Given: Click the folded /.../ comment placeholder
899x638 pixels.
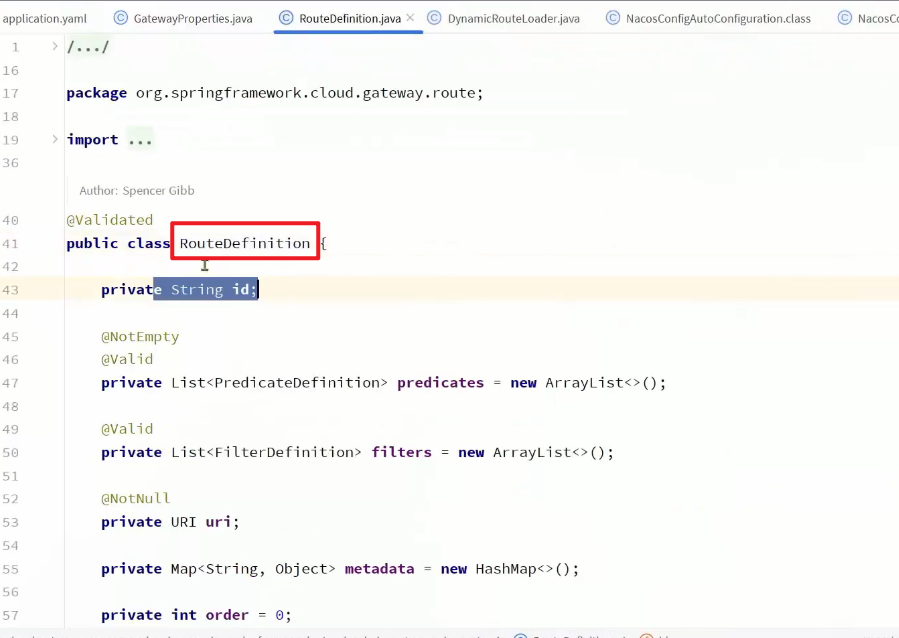Looking at the screenshot, I should click(x=88, y=48).
